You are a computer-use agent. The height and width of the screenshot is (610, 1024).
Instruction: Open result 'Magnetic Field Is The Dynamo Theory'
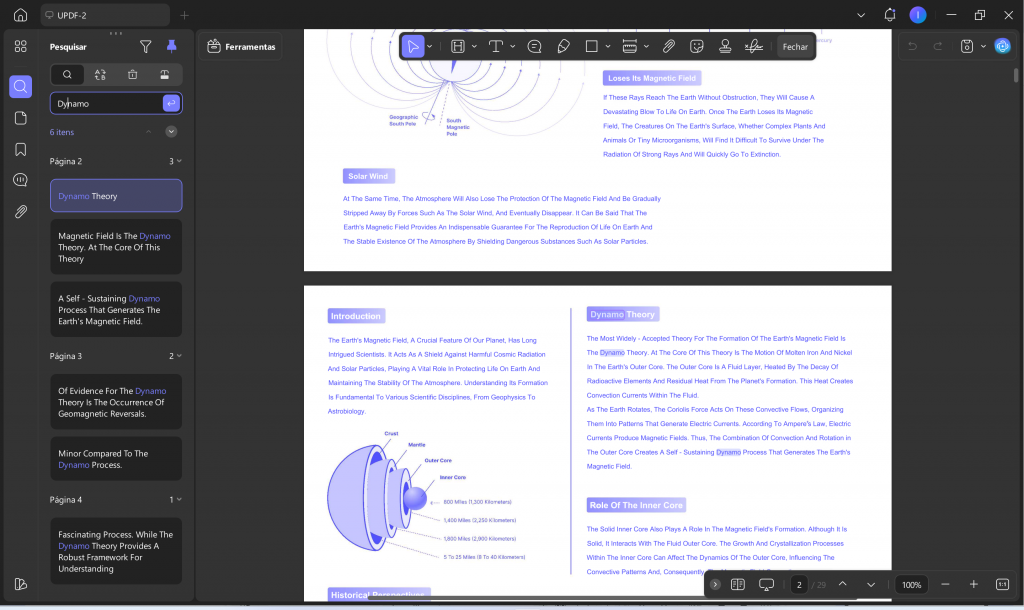(x=116, y=248)
